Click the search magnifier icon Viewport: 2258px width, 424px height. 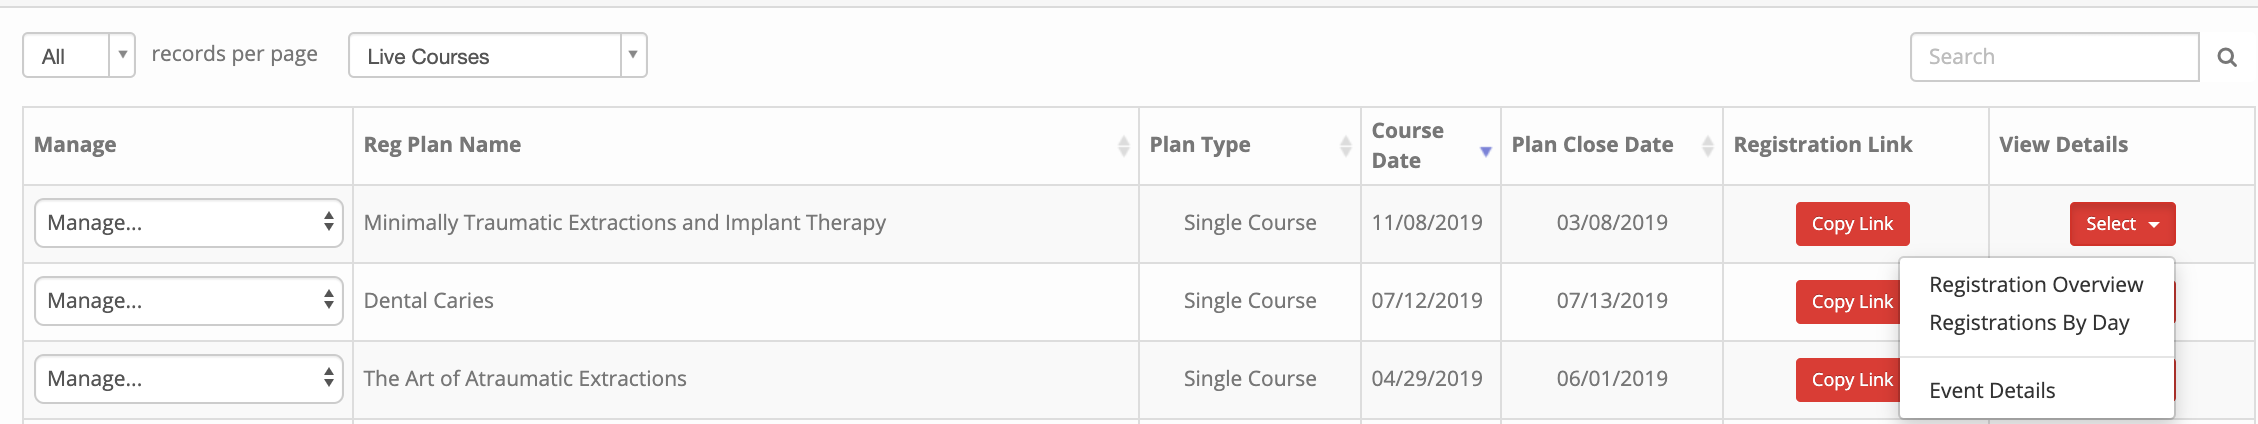click(2227, 57)
